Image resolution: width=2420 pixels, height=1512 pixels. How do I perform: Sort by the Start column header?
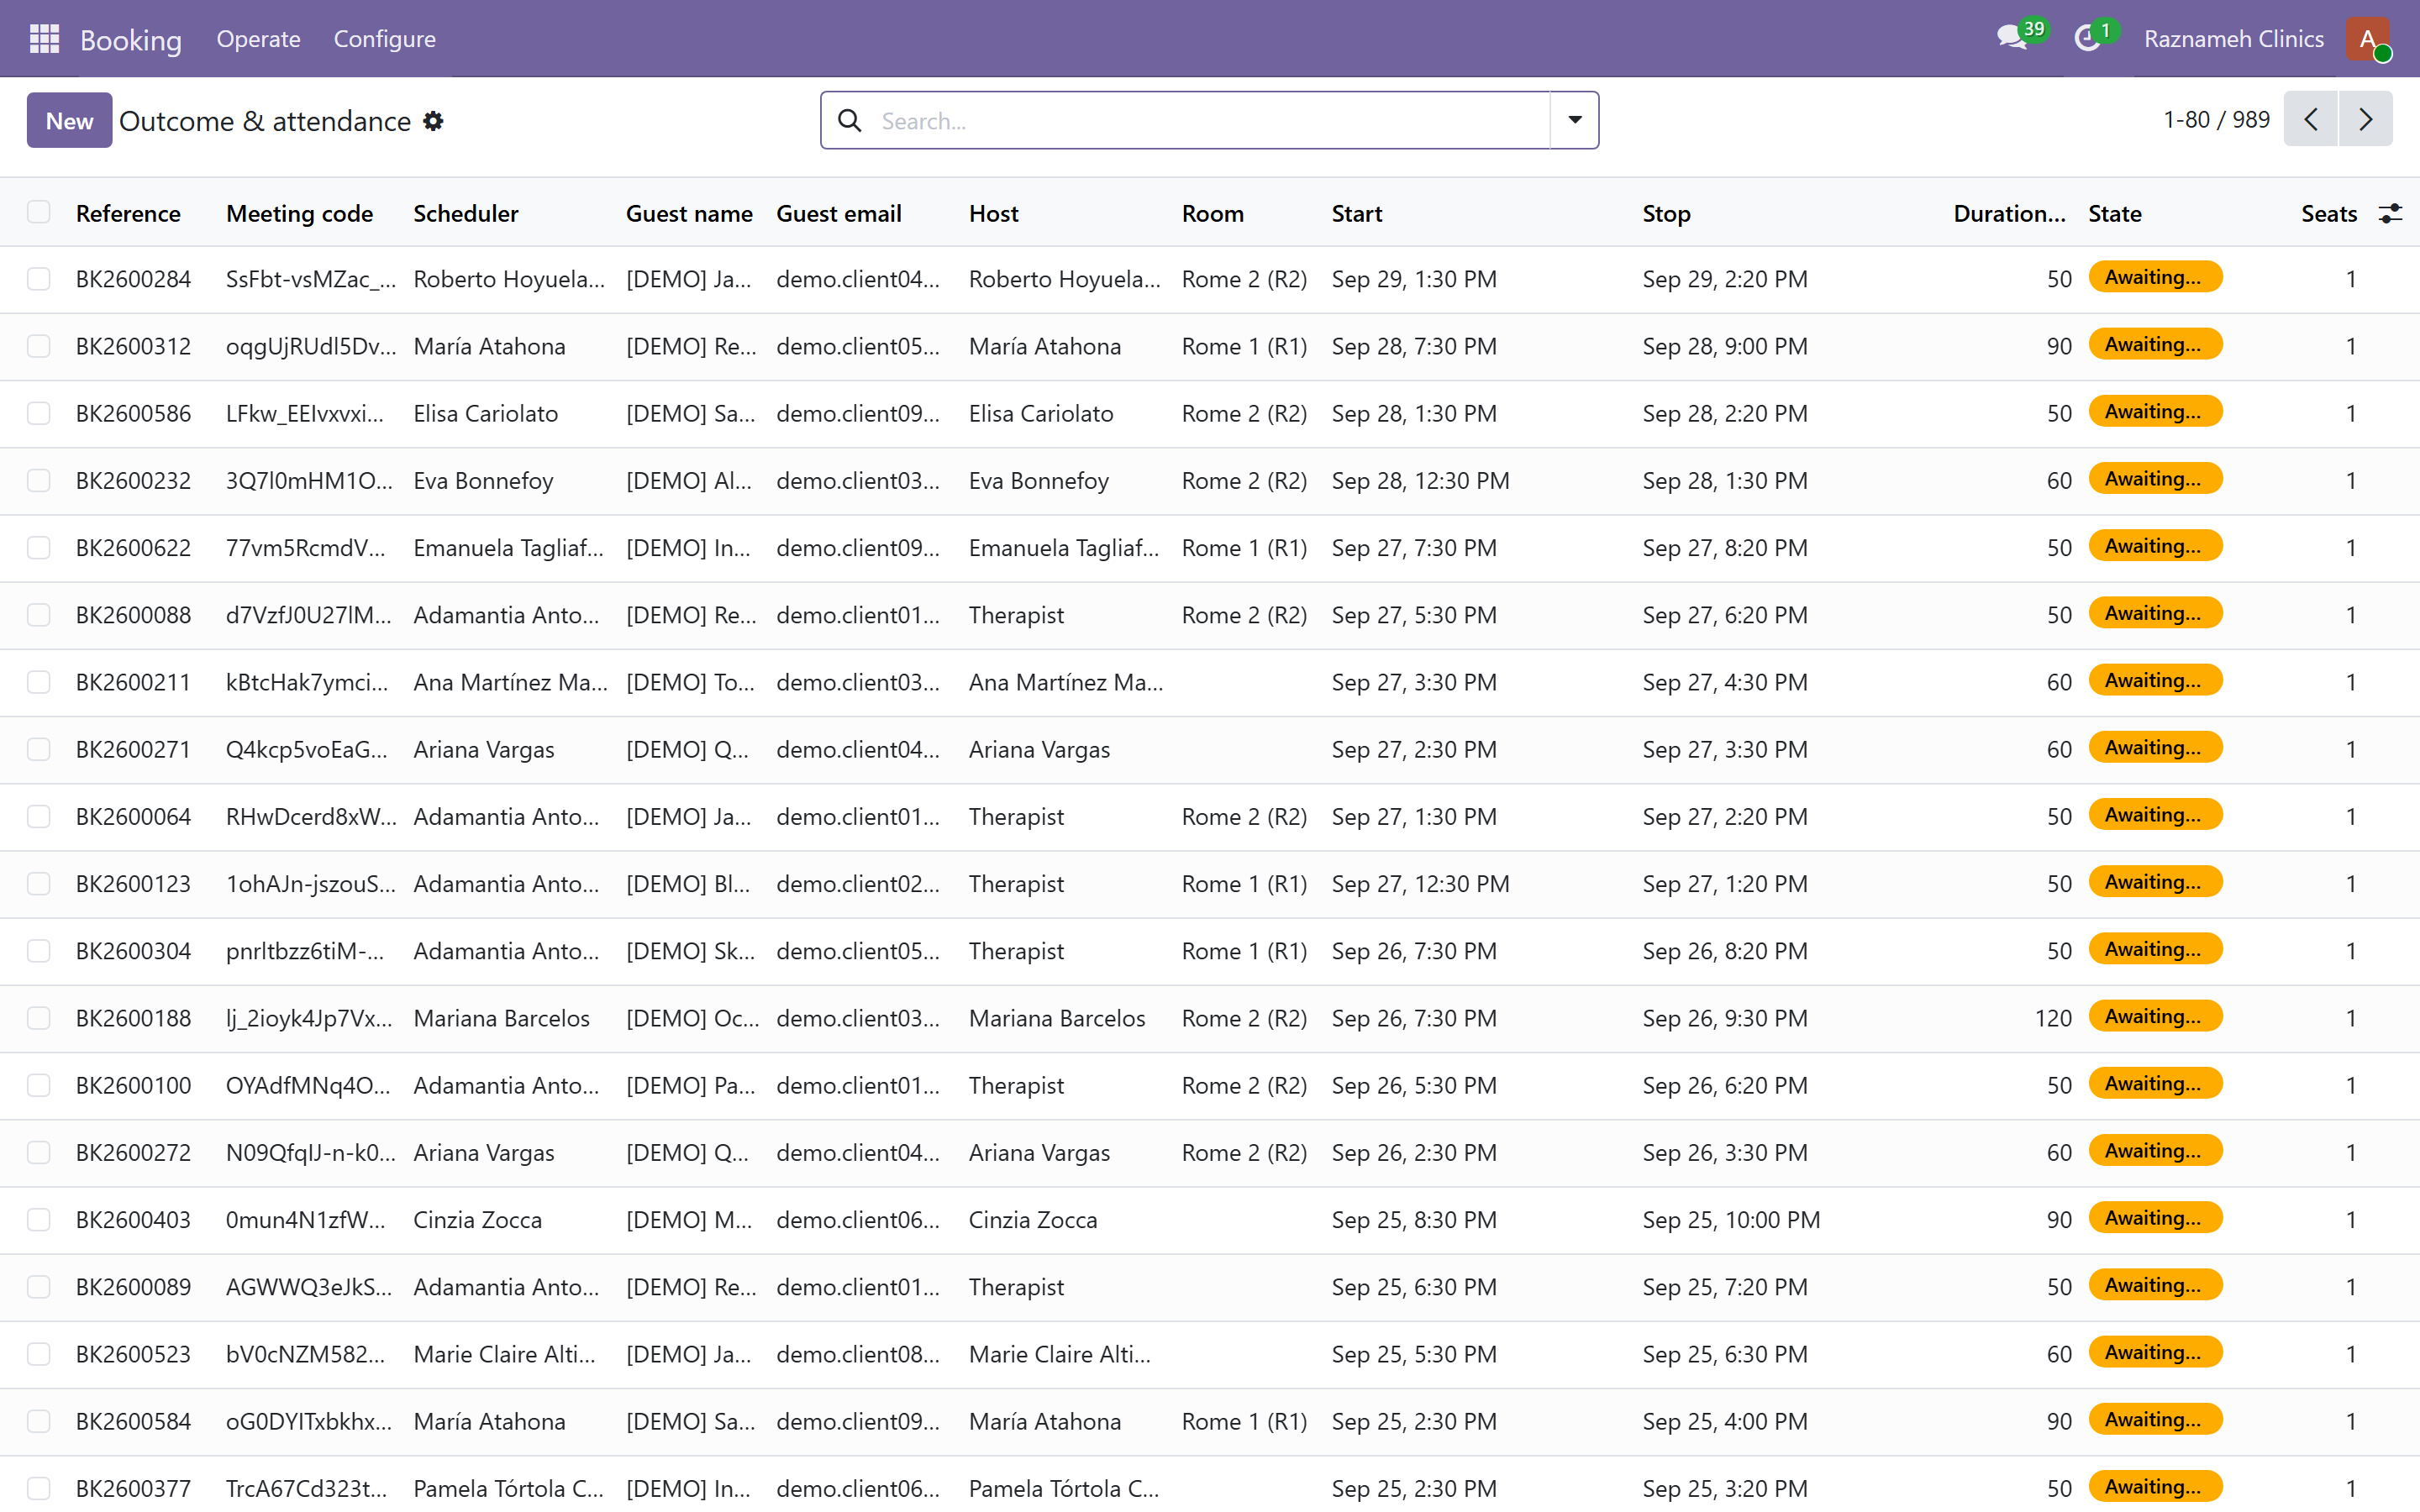point(1357,213)
